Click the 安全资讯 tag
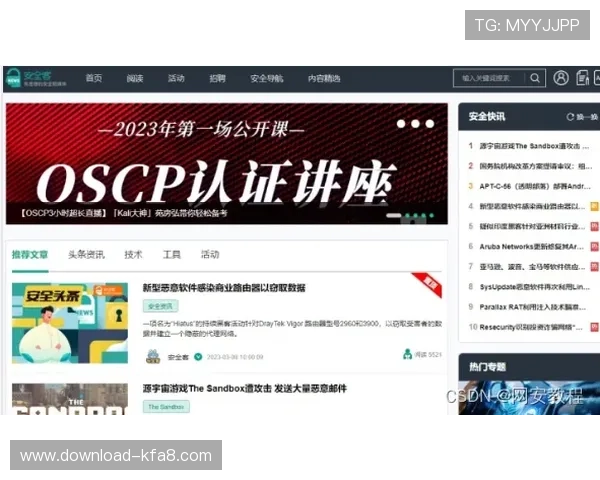This screenshot has width=600, height=480. pos(160,306)
